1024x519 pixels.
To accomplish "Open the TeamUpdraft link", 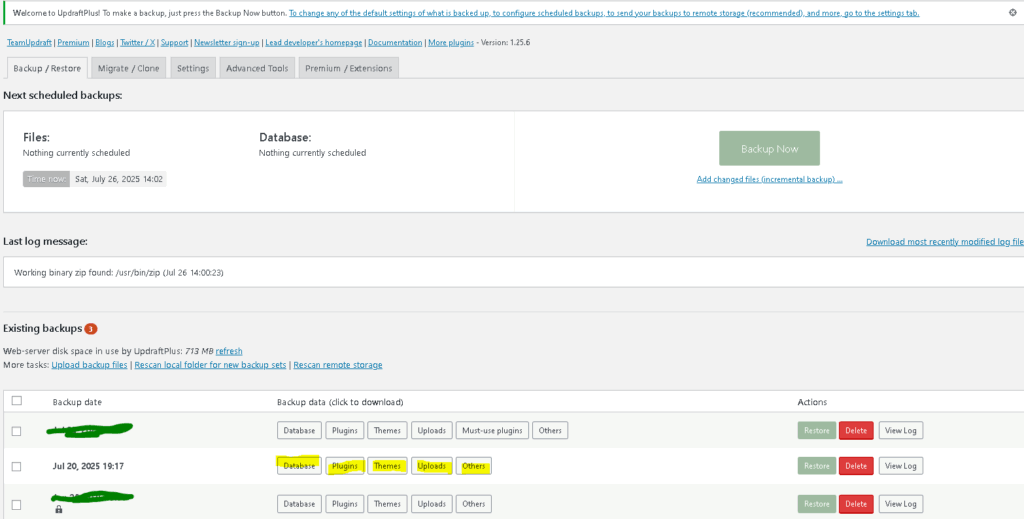I will [x=29, y=42].
